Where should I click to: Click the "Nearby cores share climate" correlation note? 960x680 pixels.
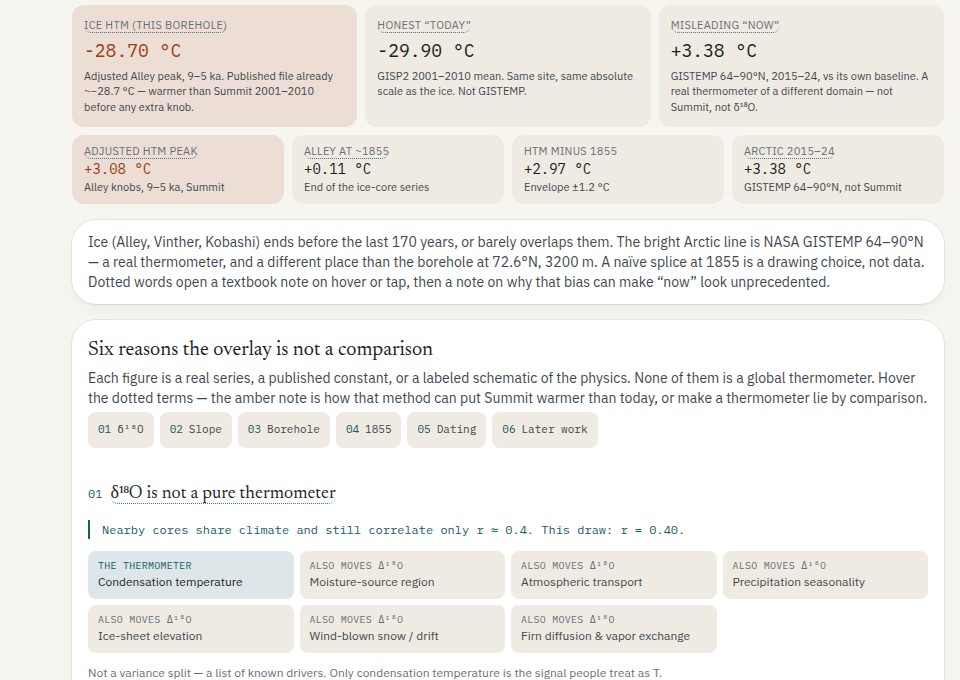392,530
